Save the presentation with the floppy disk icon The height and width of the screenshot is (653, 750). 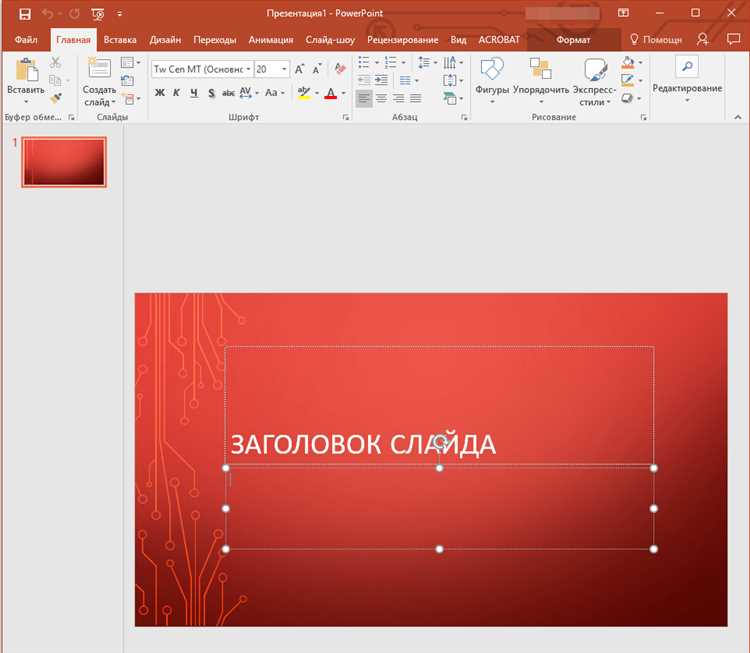[x=25, y=14]
